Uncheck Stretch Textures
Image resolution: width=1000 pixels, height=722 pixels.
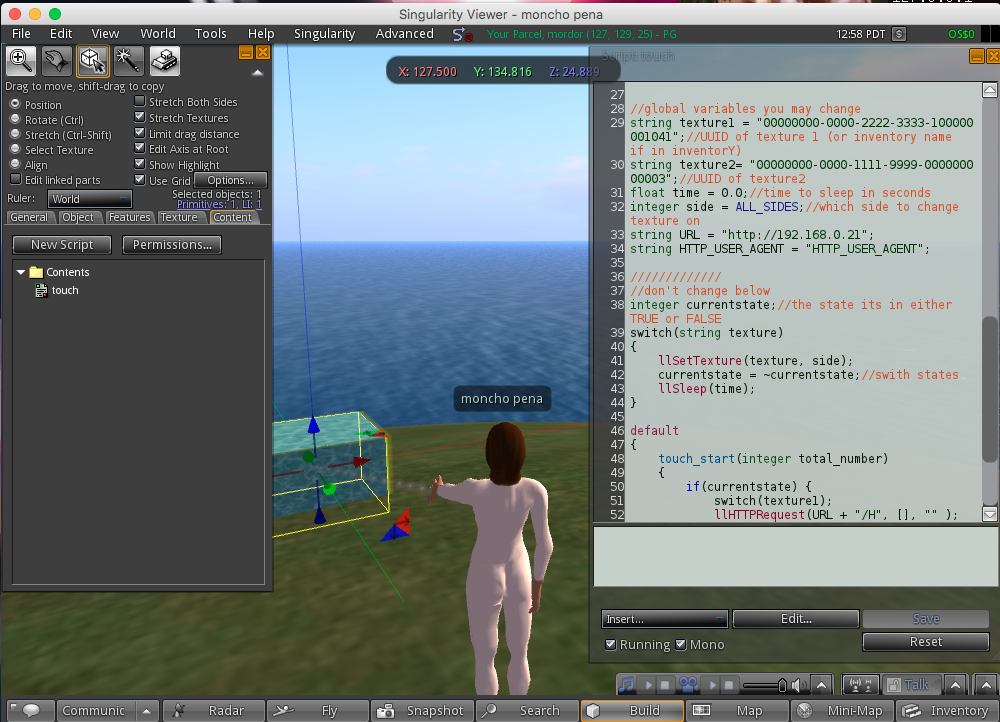[x=140, y=117]
